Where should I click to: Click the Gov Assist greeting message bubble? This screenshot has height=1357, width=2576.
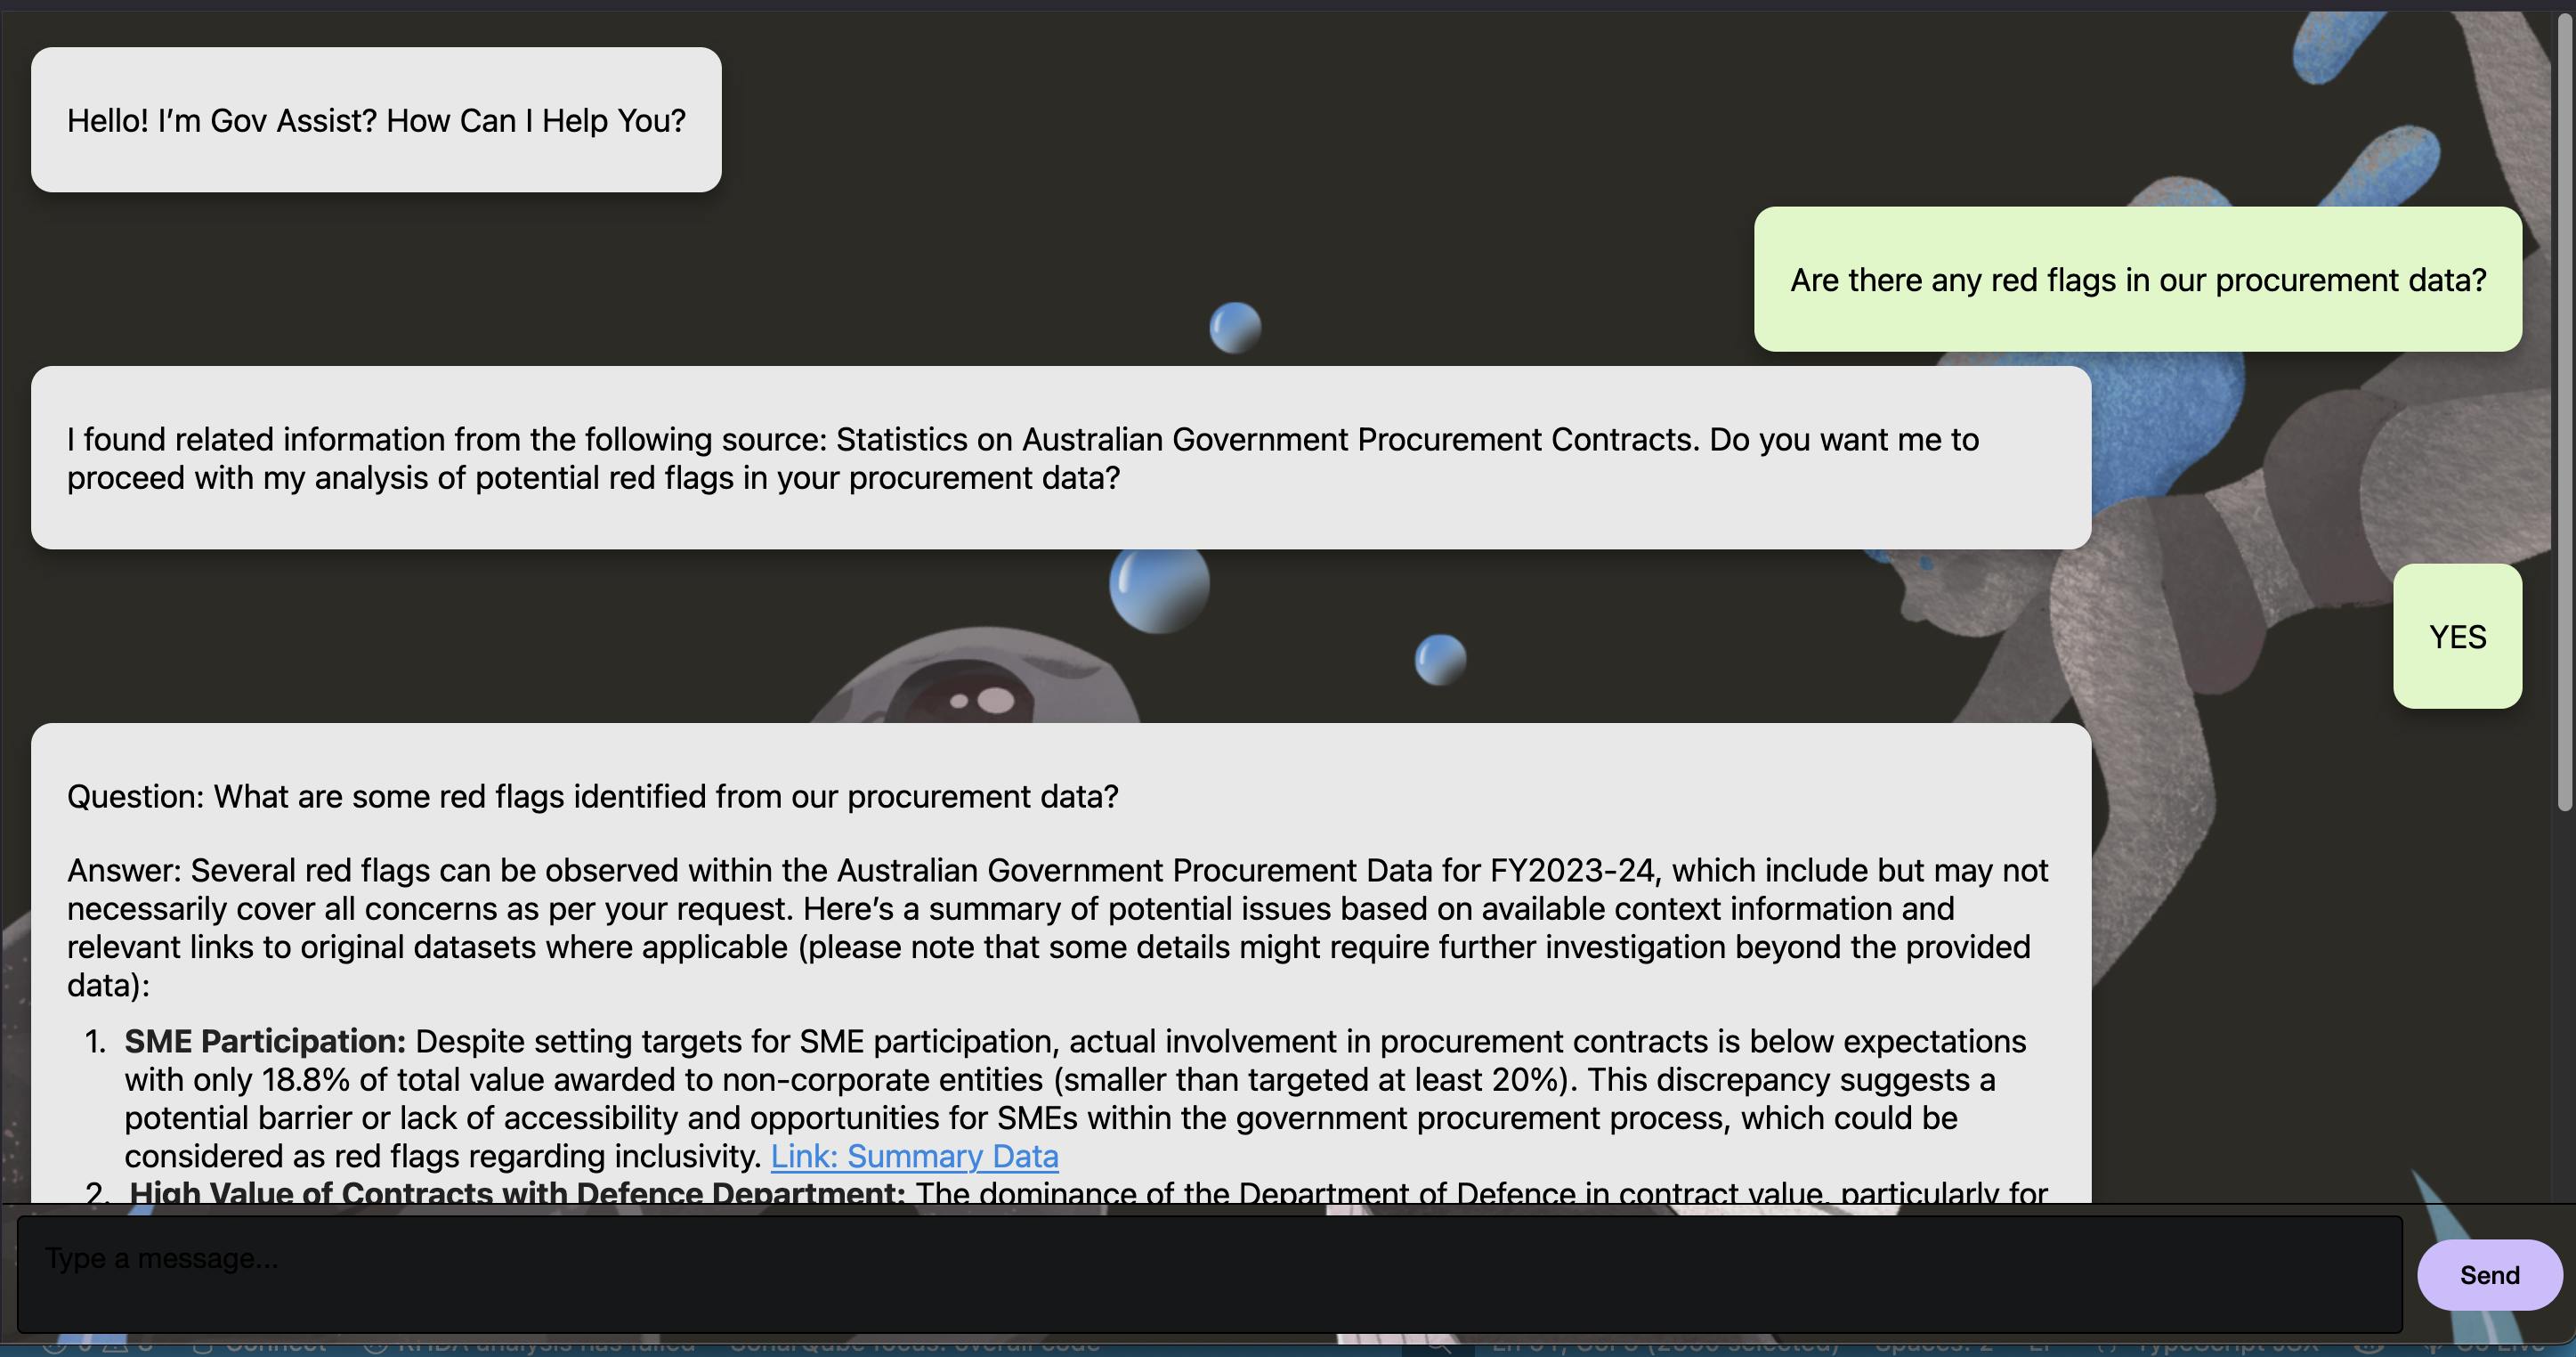tap(376, 120)
